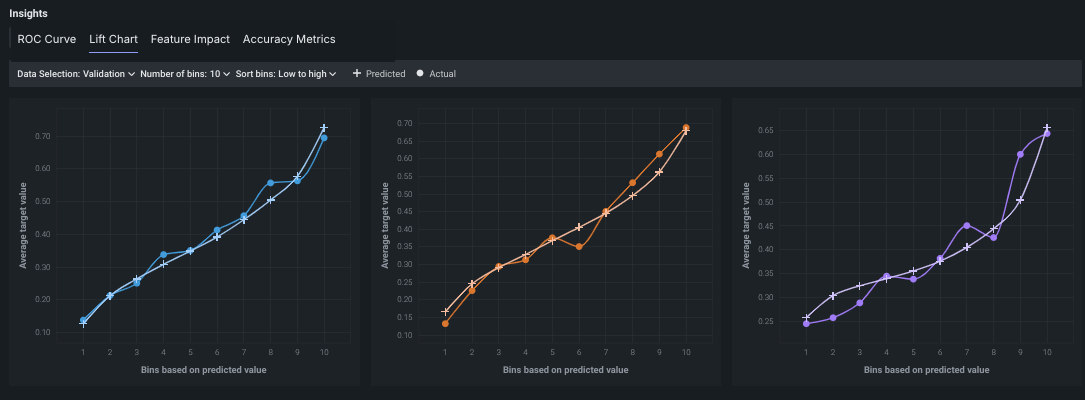Click the Insights panel heading
1085x400 pixels.
click(28, 14)
